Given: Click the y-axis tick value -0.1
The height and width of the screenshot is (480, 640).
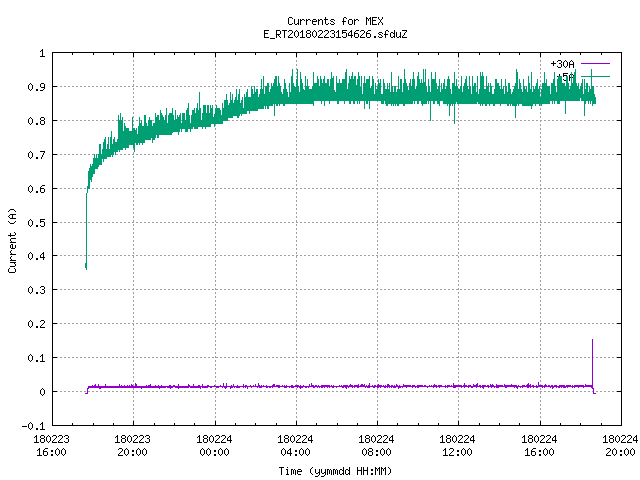Looking at the screenshot, I should (33, 426).
